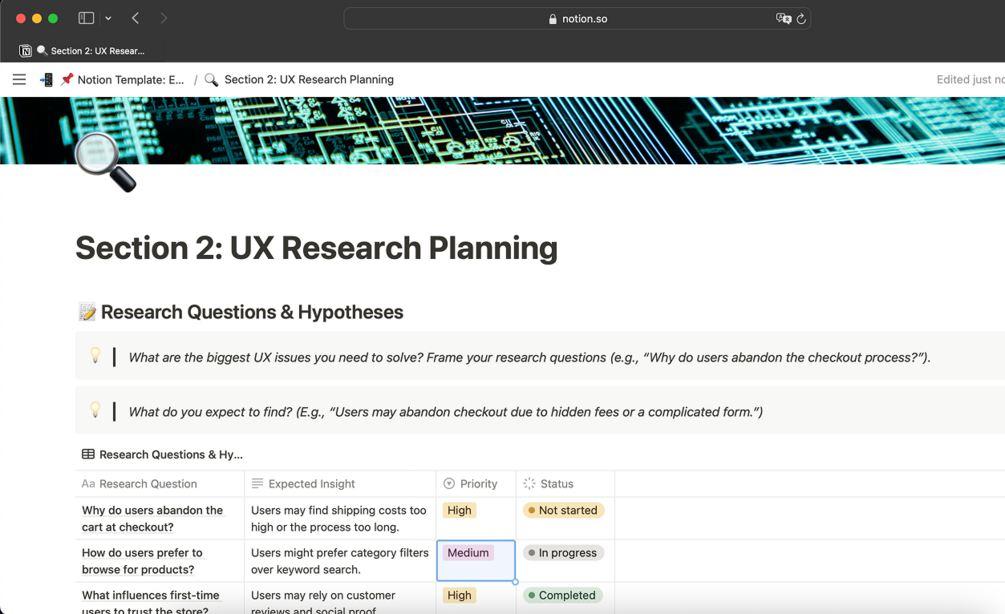Click the page reload icon in address bar
This screenshot has height=614, width=1005.
801,19
